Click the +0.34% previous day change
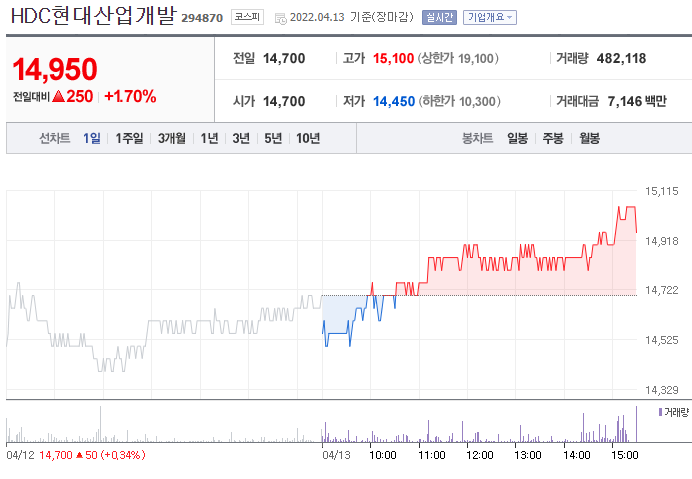The image size is (692, 479). [x=123, y=455]
